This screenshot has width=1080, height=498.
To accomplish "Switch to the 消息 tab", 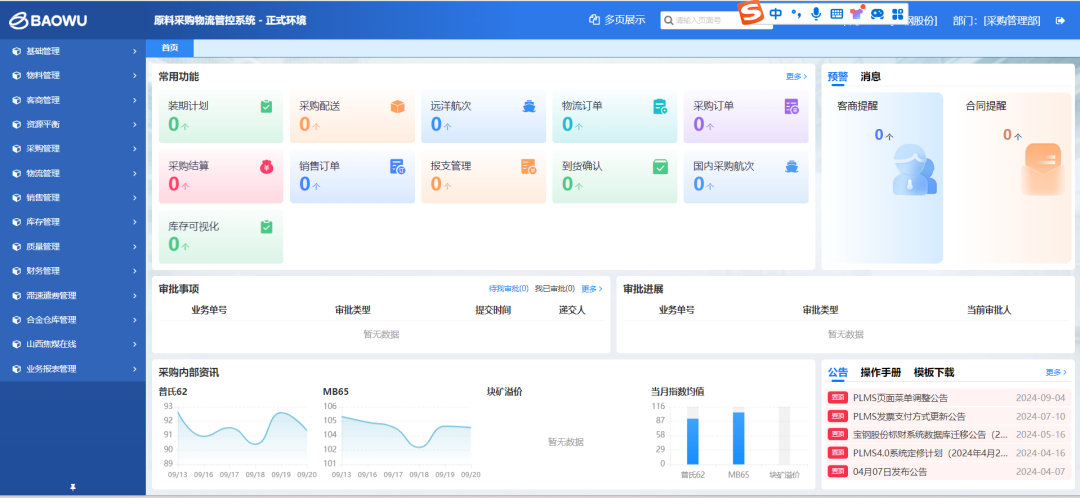I will coord(871,76).
